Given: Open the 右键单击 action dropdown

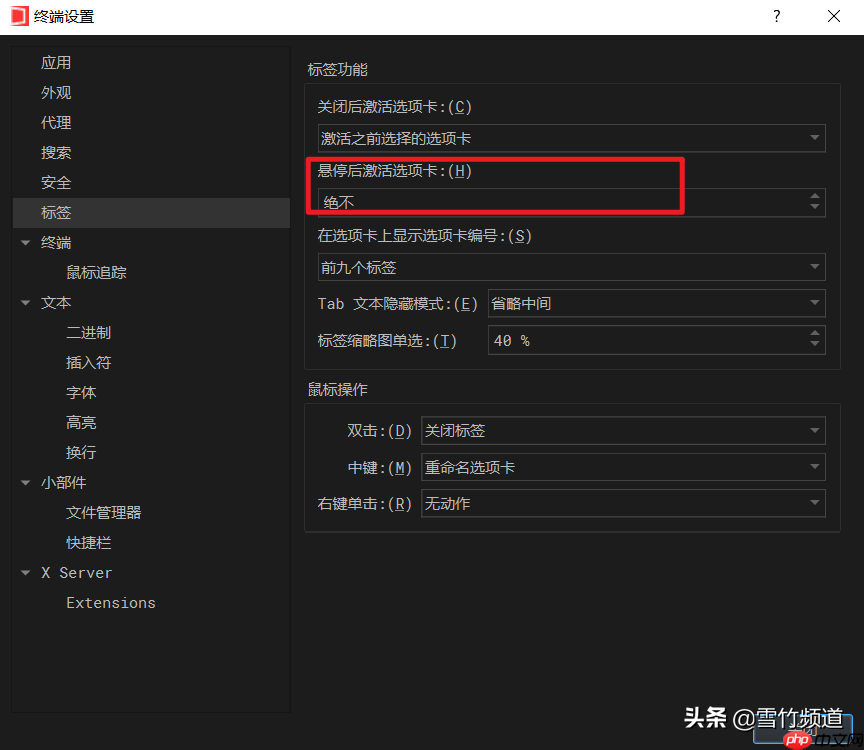Looking at the screenshot, I should [x=623, y=503].
